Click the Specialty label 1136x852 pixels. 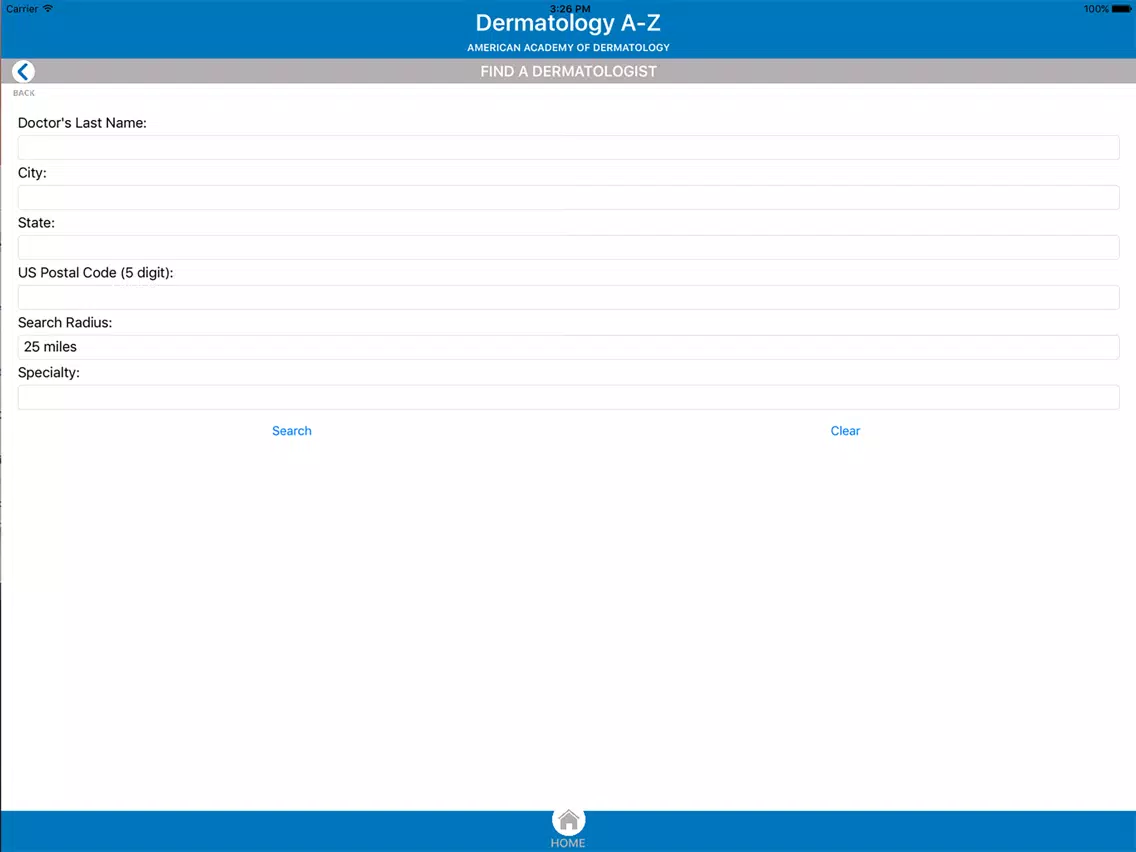coord(49,372)
